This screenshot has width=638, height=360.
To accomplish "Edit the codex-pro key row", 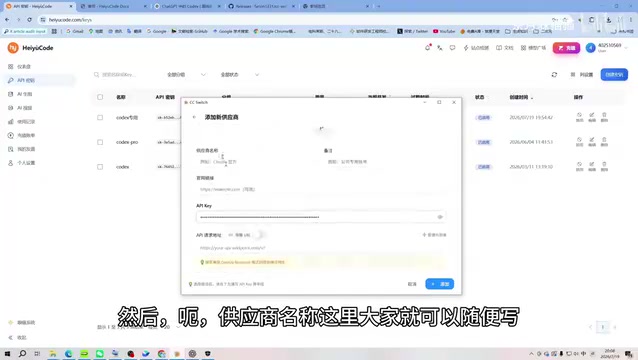I will pos(592,142).
